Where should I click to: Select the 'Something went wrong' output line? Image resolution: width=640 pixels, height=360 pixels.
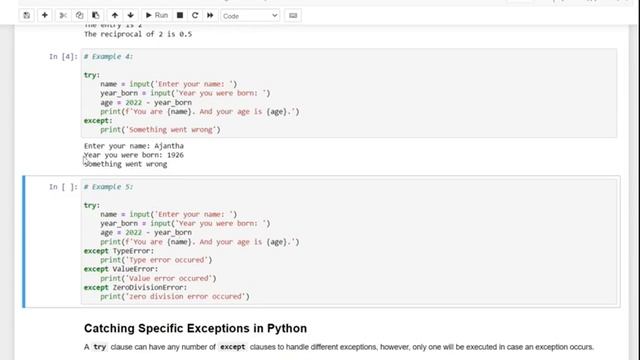[x=125, y=164]
